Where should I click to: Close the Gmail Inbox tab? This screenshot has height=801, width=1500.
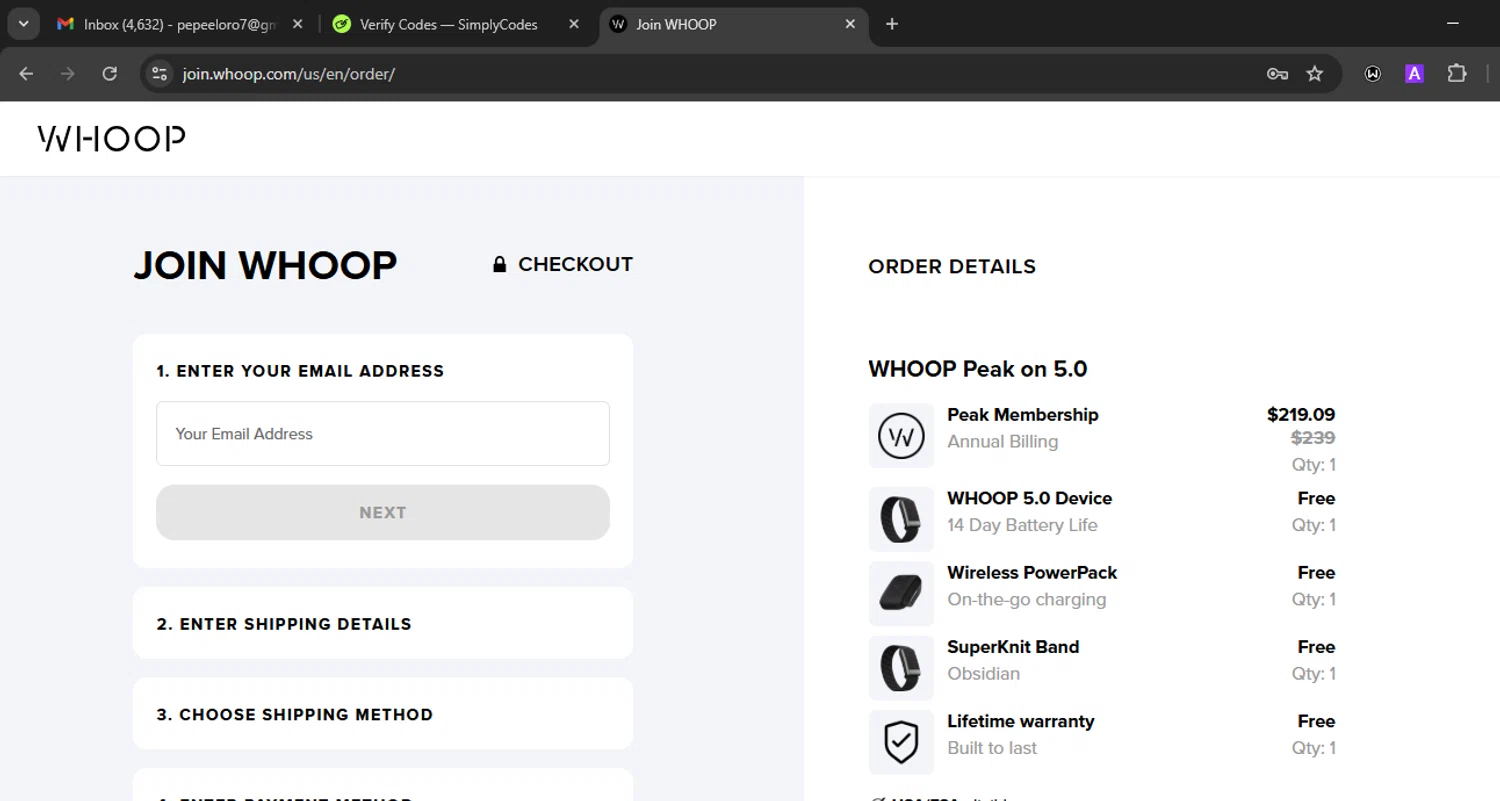point(297,24)
